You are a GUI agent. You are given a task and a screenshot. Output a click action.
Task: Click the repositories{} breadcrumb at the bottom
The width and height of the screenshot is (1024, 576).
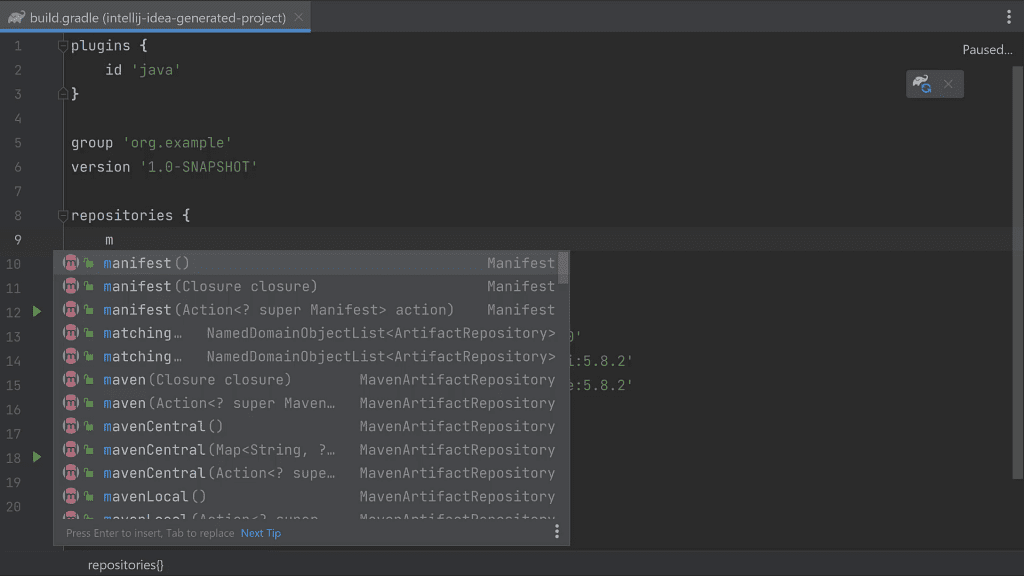125,564
